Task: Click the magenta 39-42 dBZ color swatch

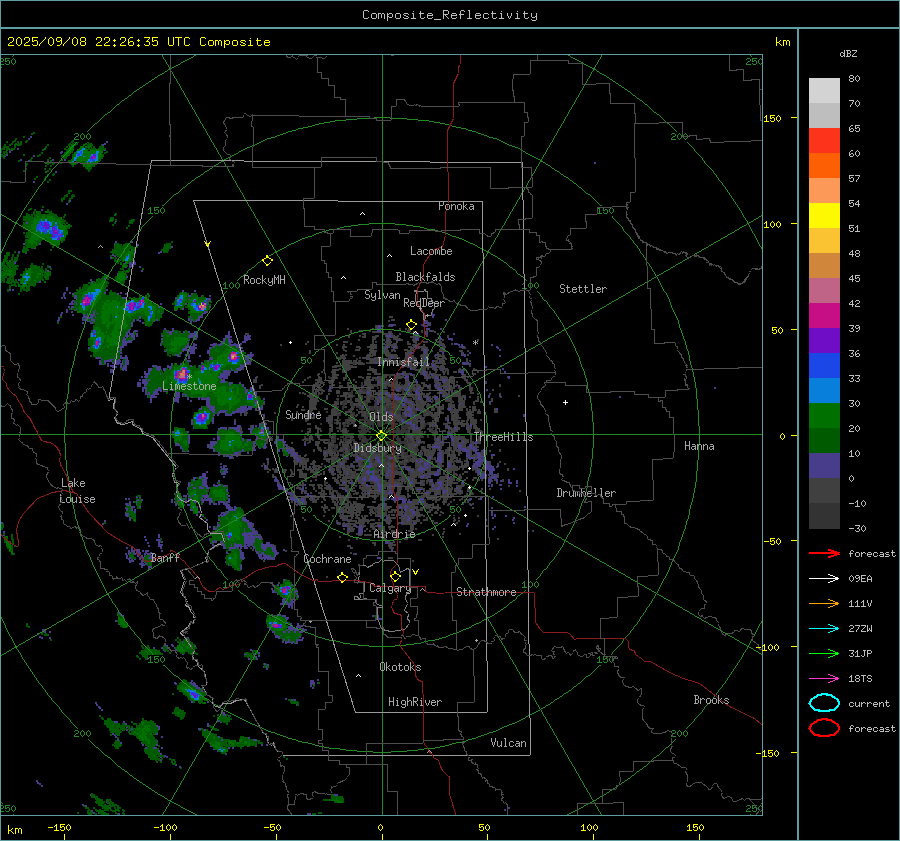Action: (x=824, y=315)
